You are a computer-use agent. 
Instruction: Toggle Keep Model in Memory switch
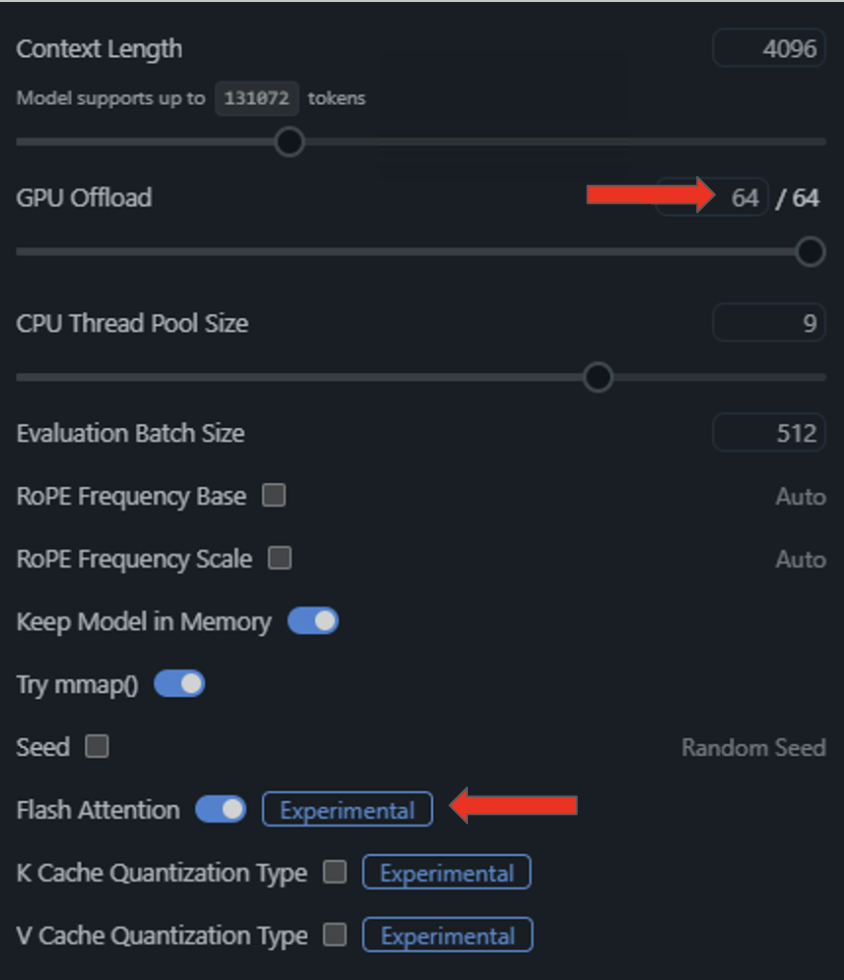313,621
